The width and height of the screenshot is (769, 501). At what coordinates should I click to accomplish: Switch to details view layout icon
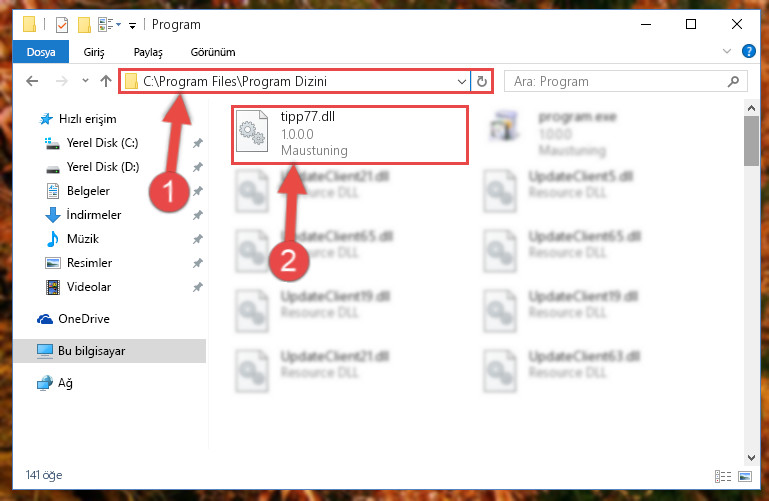tap(723, 476)
